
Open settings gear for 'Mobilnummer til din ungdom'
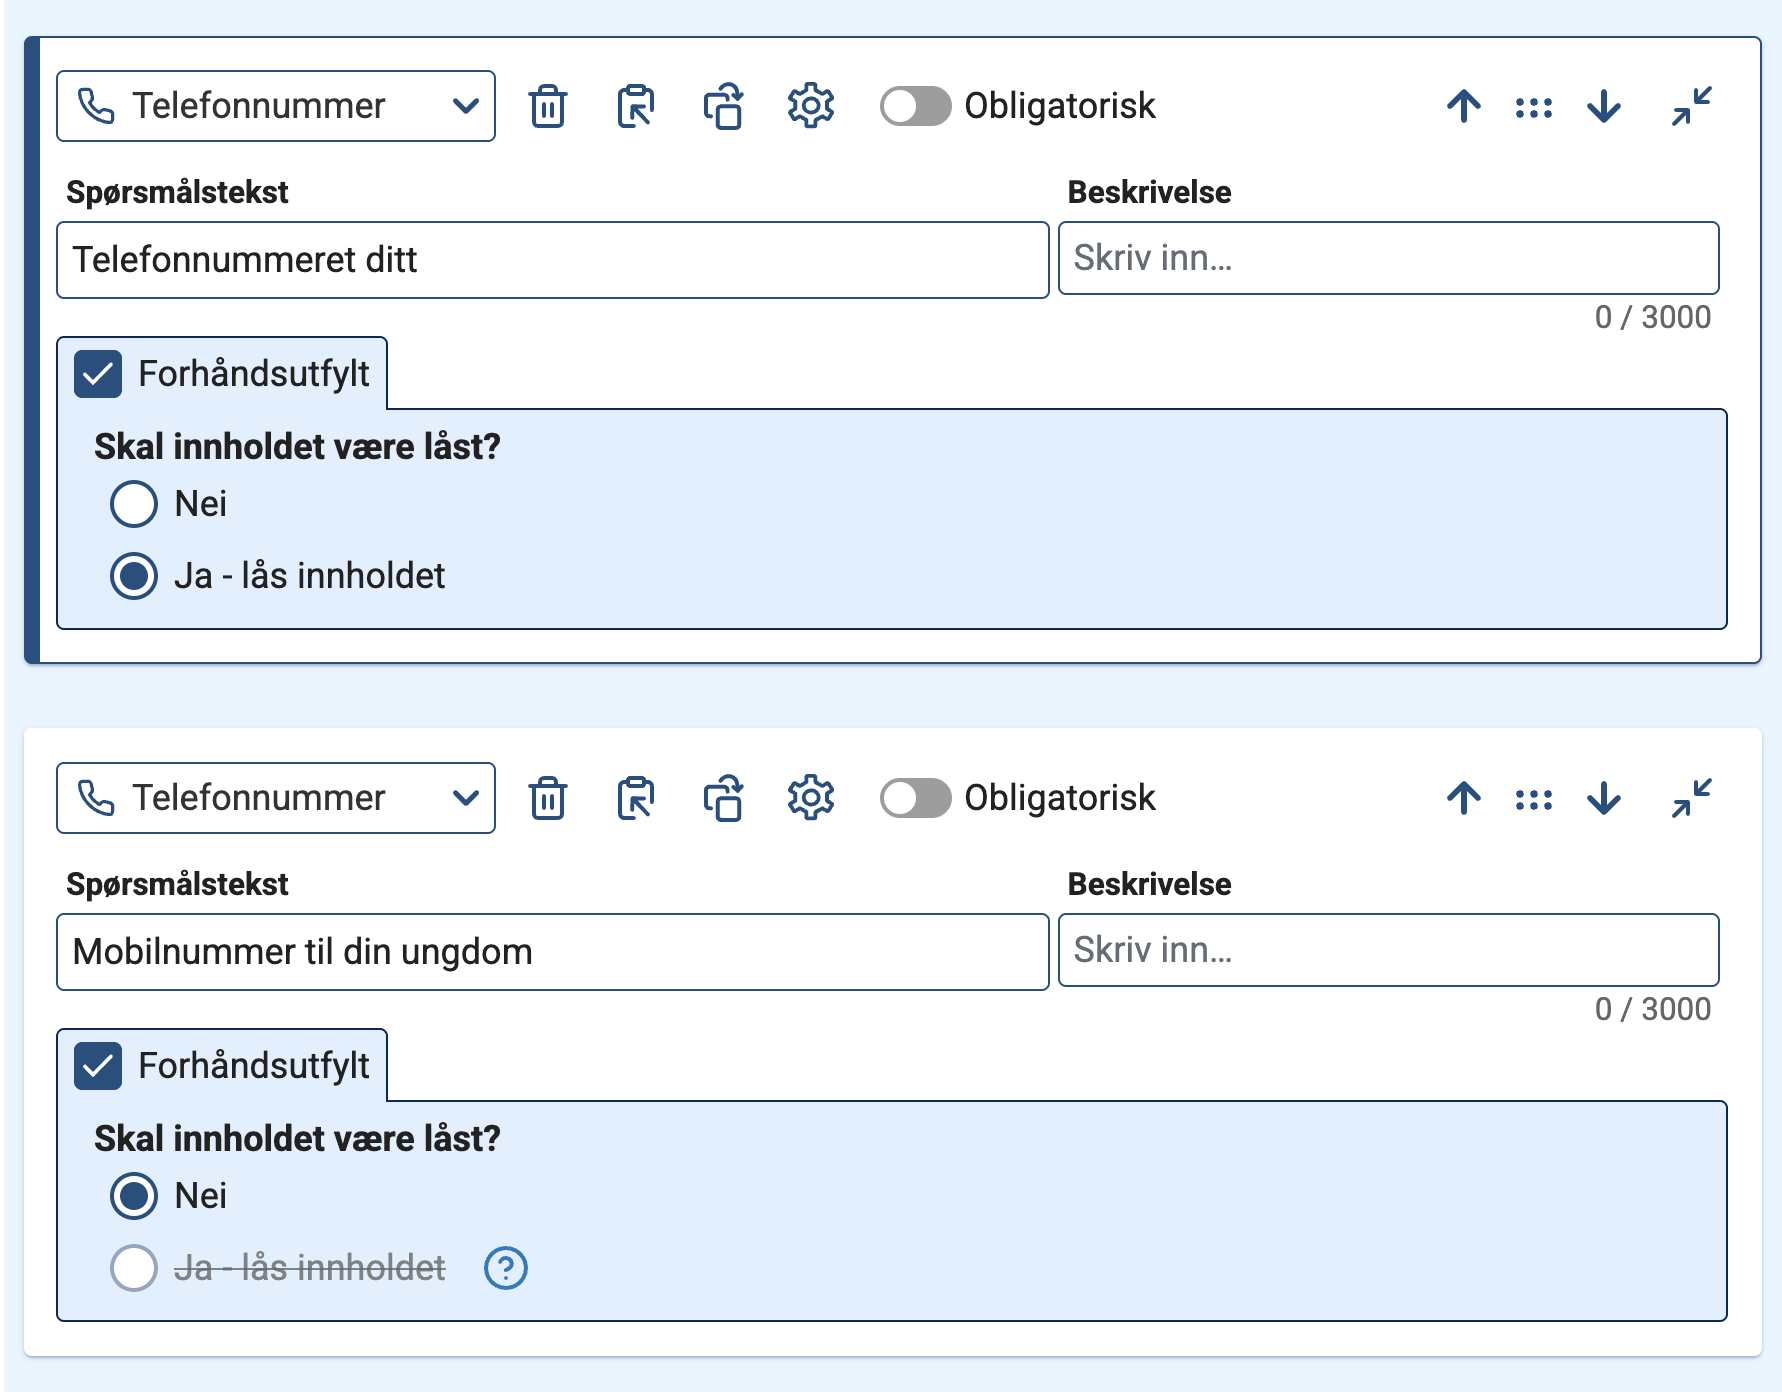811,798
